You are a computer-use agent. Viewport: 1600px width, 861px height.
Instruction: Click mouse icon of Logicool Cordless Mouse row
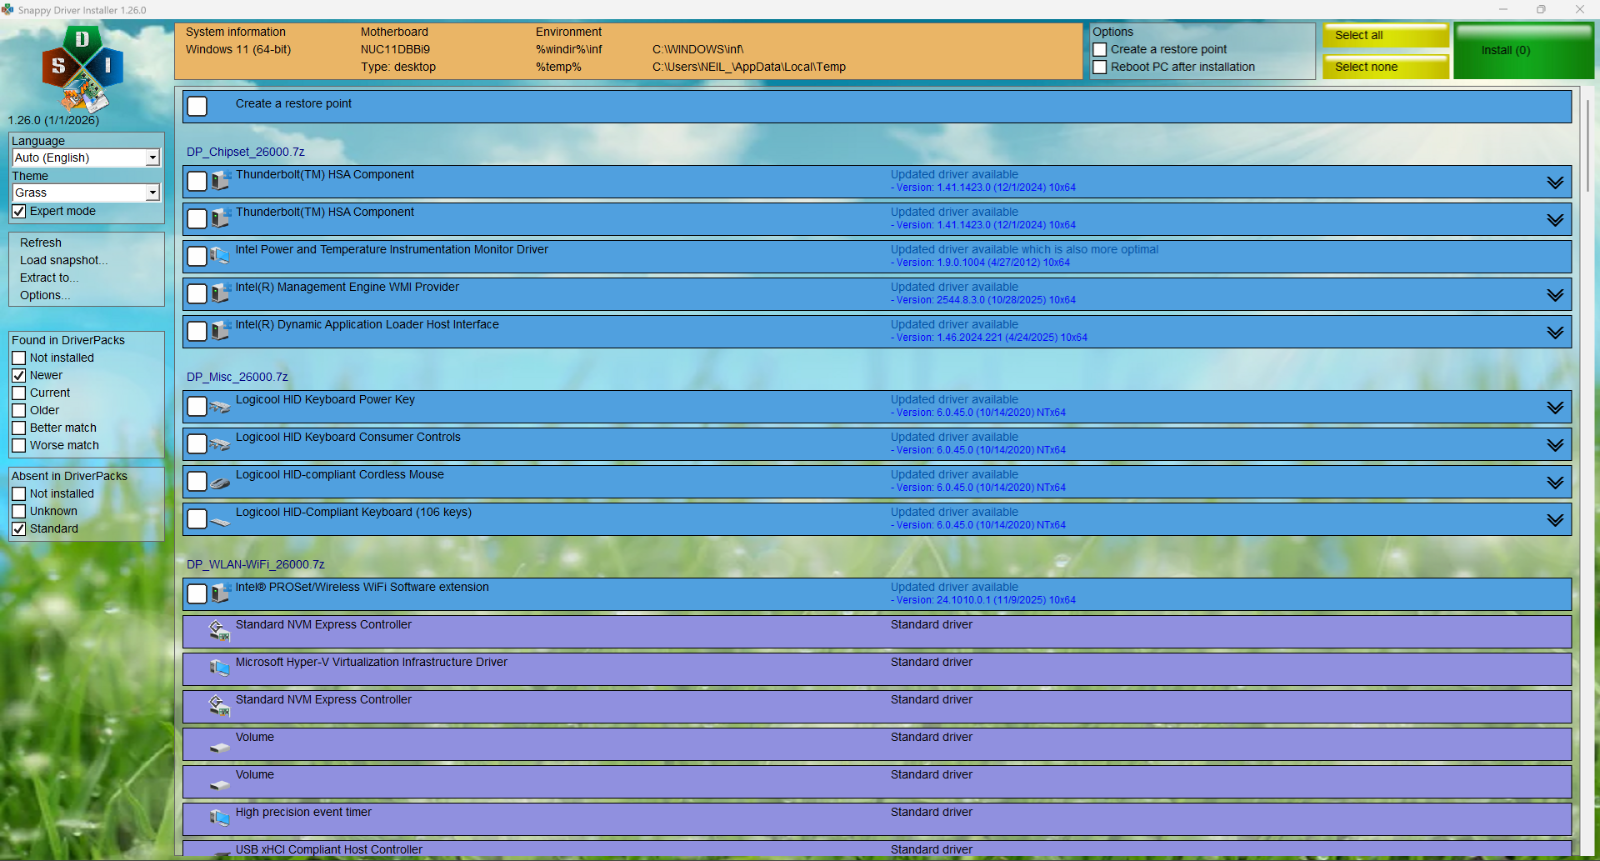[x=220, y=482]
